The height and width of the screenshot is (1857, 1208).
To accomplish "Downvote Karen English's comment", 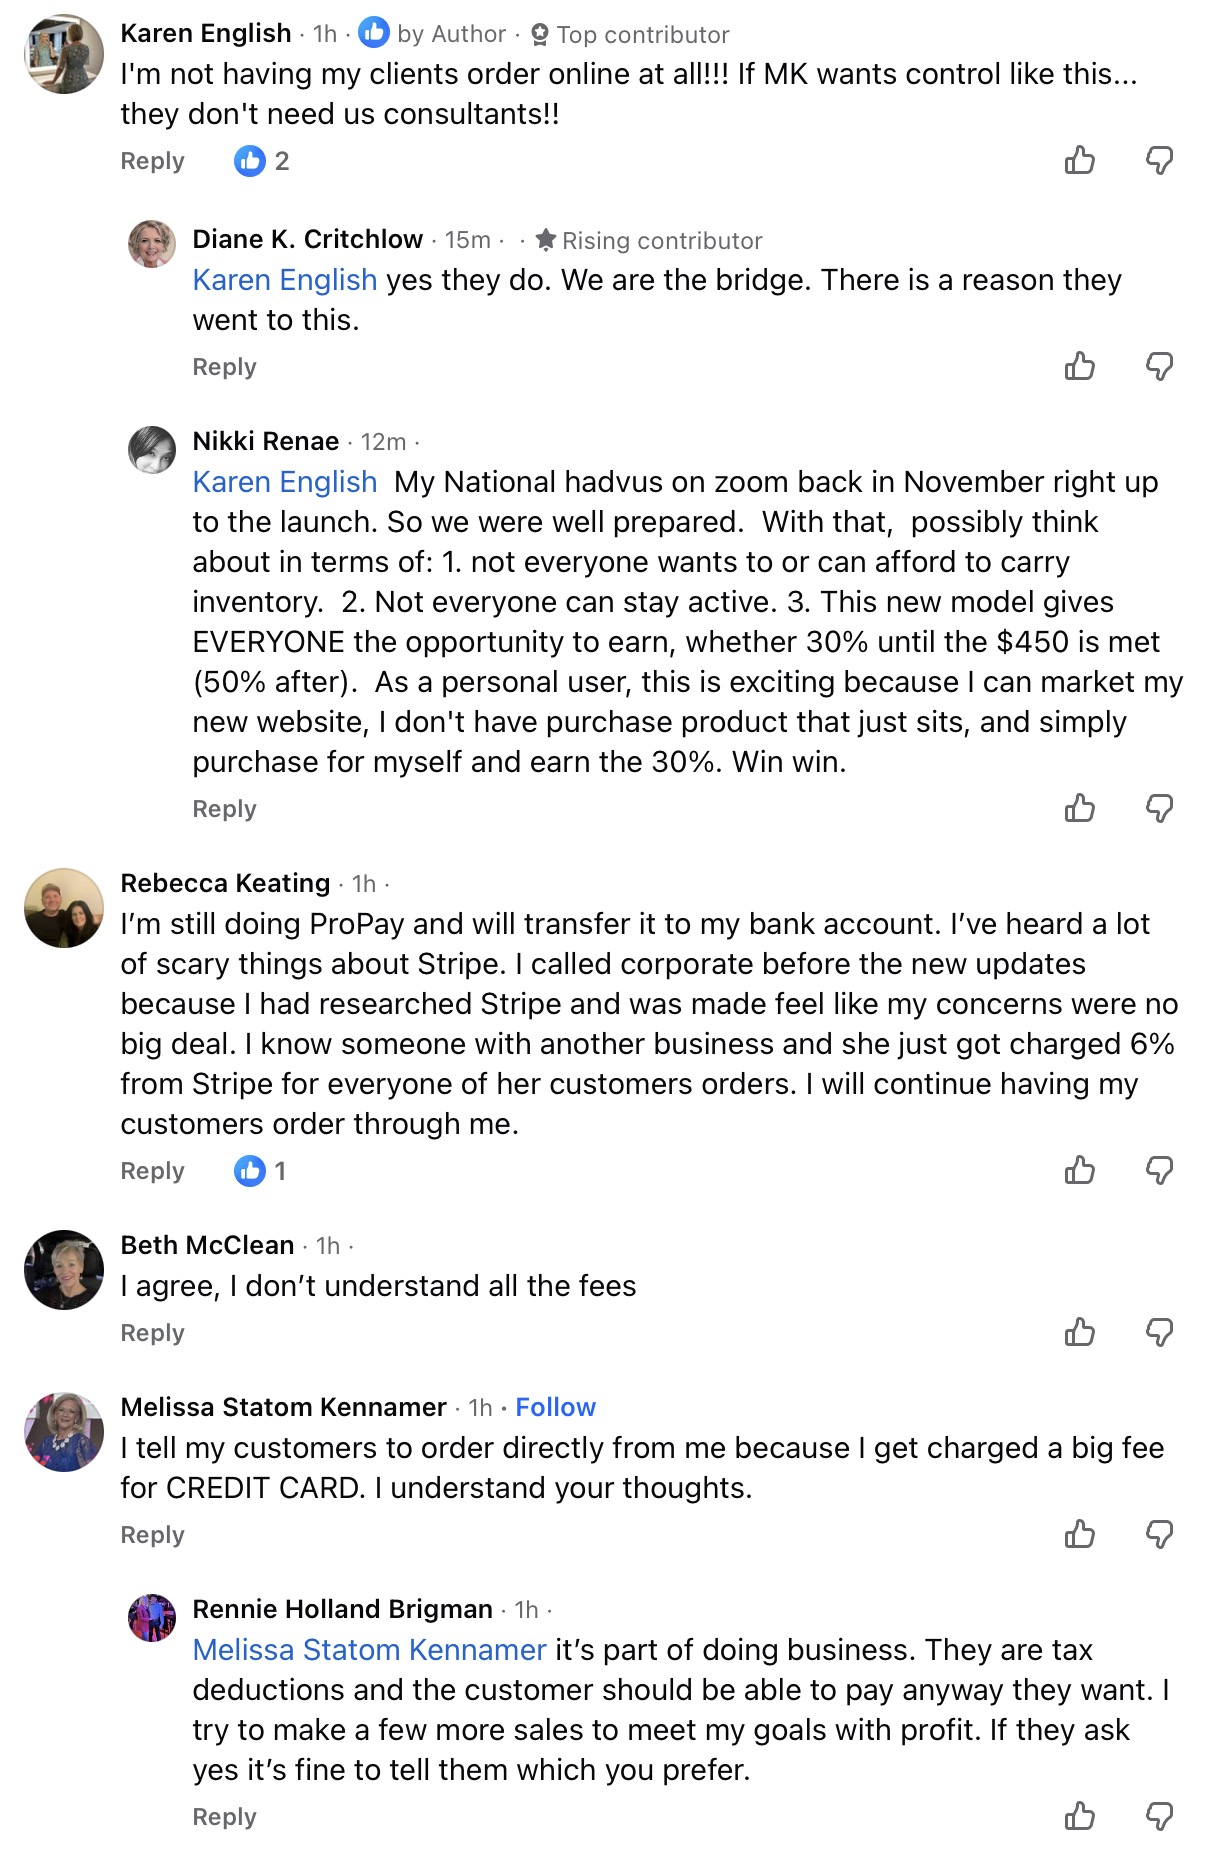I will pyautogui.click(x=1159, y=160).
